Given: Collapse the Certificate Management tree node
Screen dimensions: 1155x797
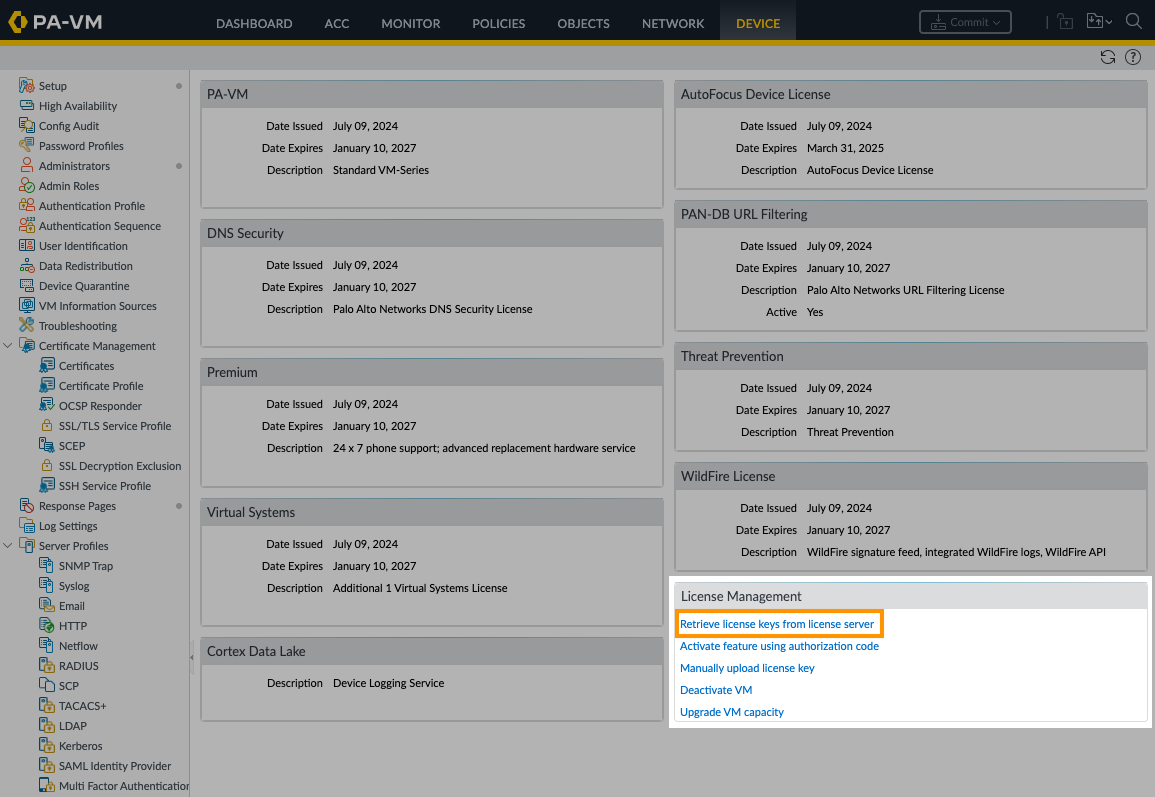Looking at the screenshot, I should click(9, 346).
